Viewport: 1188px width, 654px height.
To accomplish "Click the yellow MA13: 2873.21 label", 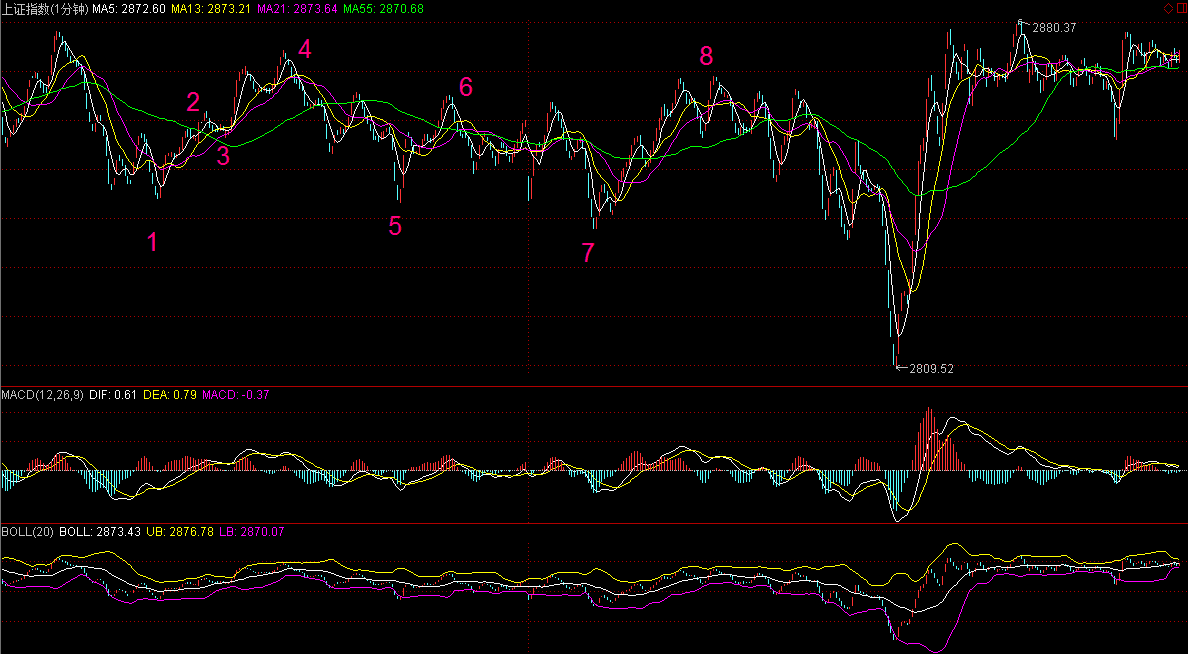I will (x=211, y=9).
